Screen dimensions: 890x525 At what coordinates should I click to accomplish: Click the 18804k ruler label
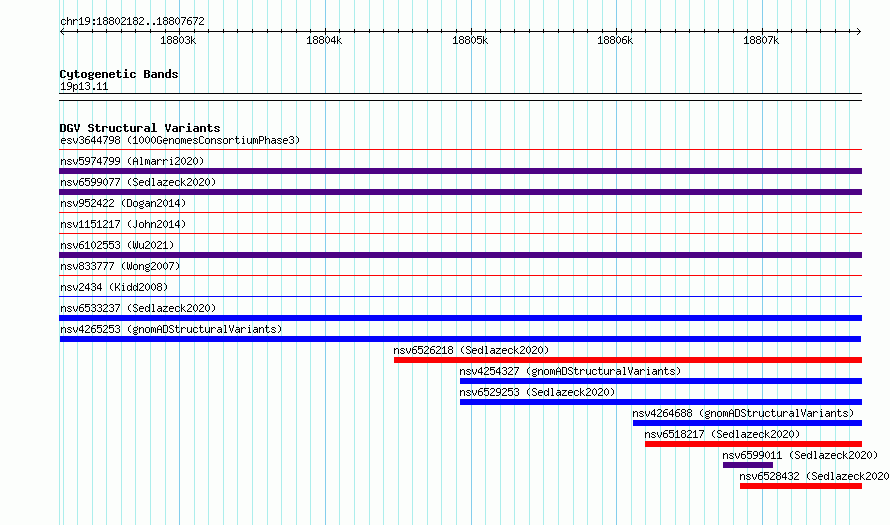point(324,40)
